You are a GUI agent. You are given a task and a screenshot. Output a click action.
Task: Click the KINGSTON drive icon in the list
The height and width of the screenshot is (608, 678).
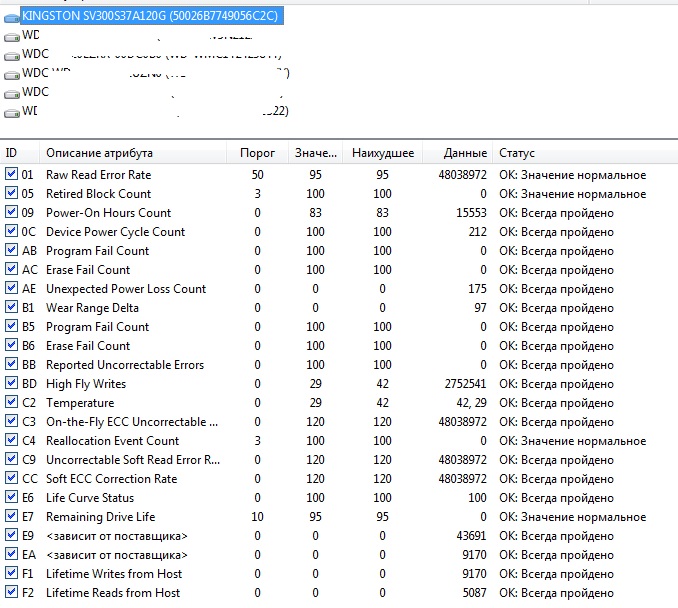12,18
